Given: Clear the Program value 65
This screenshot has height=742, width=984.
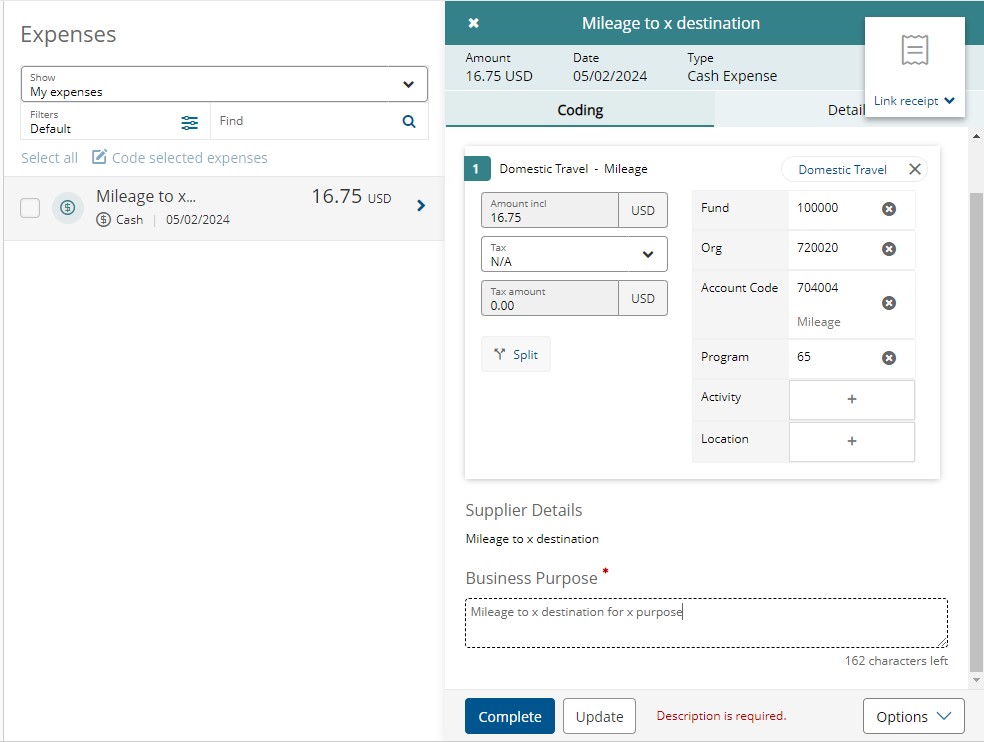Looking at the screenshot, I should coord(888,358).
